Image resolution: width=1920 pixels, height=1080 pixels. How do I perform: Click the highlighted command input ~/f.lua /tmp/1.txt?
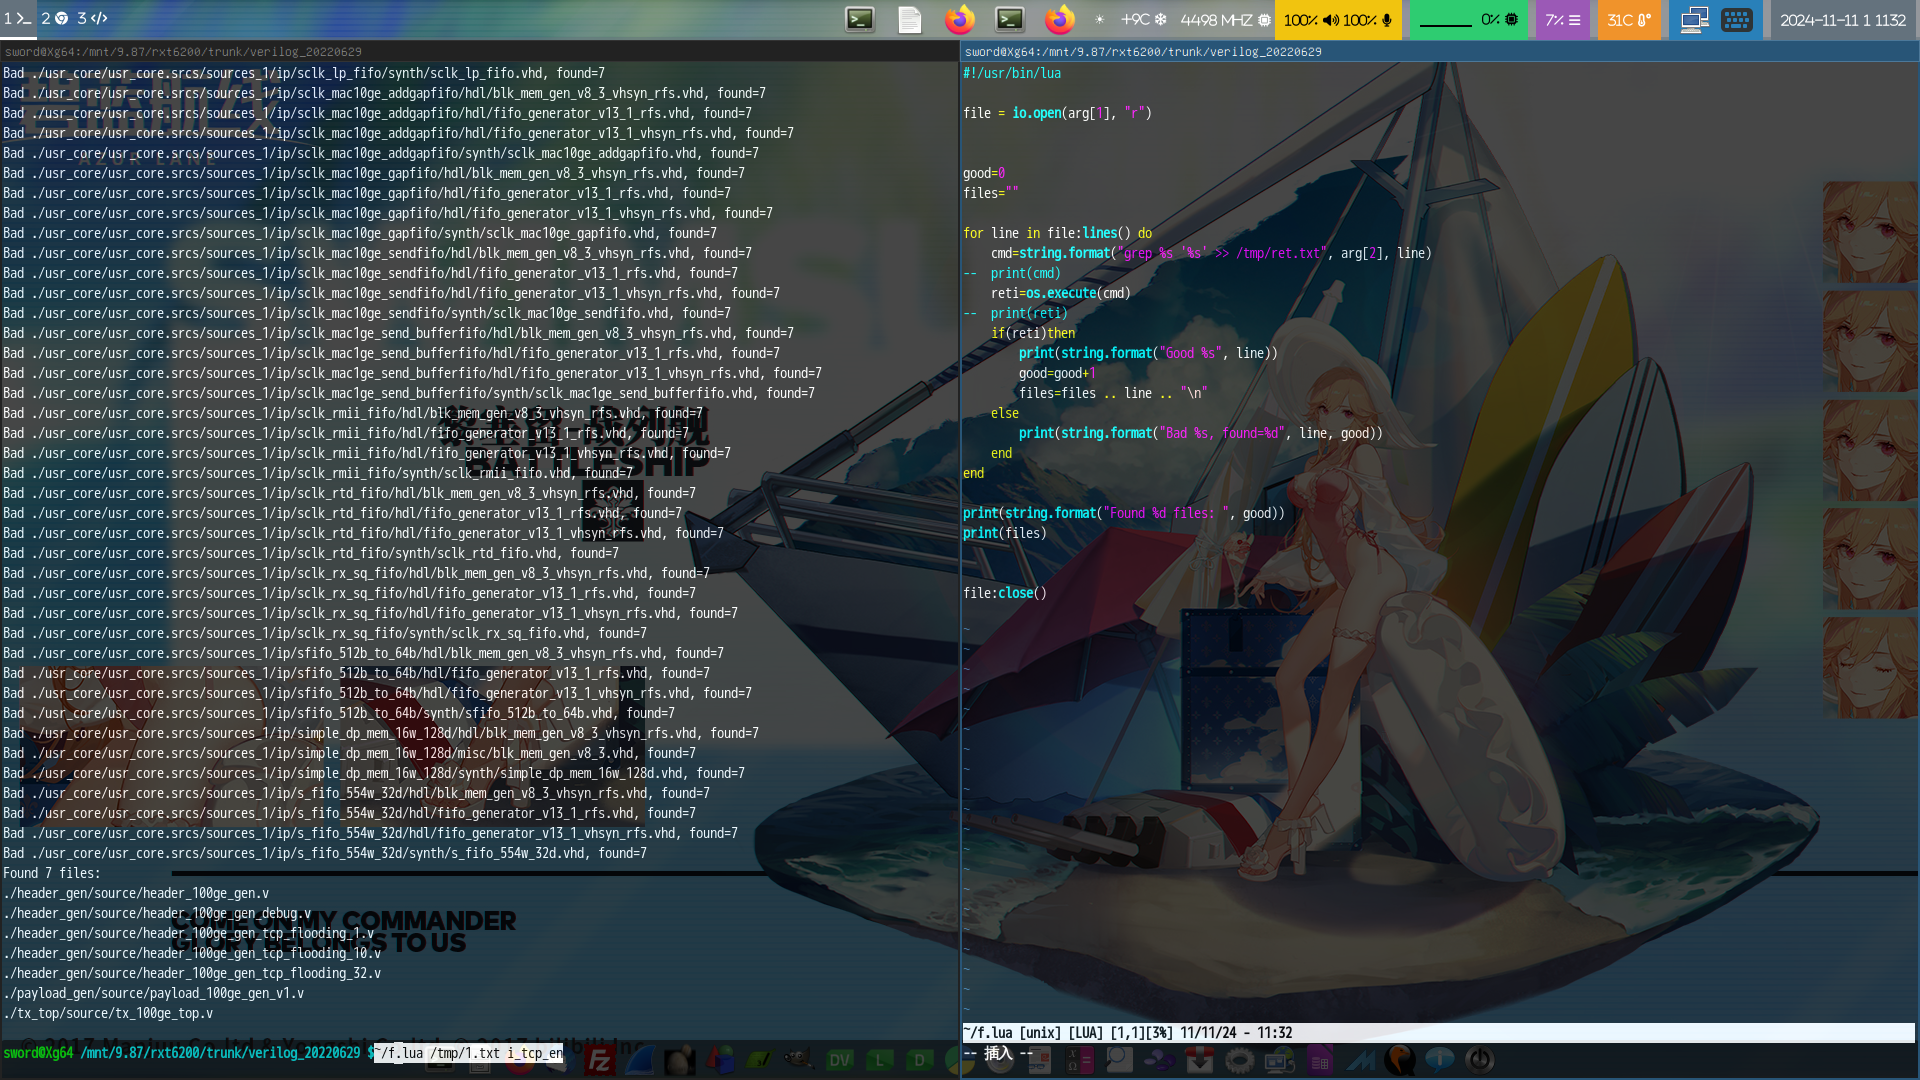pos(468,1053)
